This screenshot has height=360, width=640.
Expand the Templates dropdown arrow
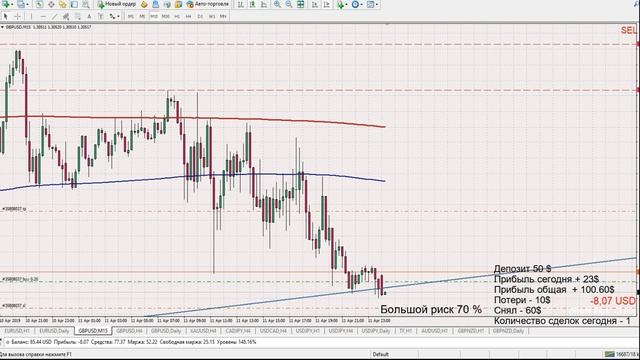[x=377, y=4]
